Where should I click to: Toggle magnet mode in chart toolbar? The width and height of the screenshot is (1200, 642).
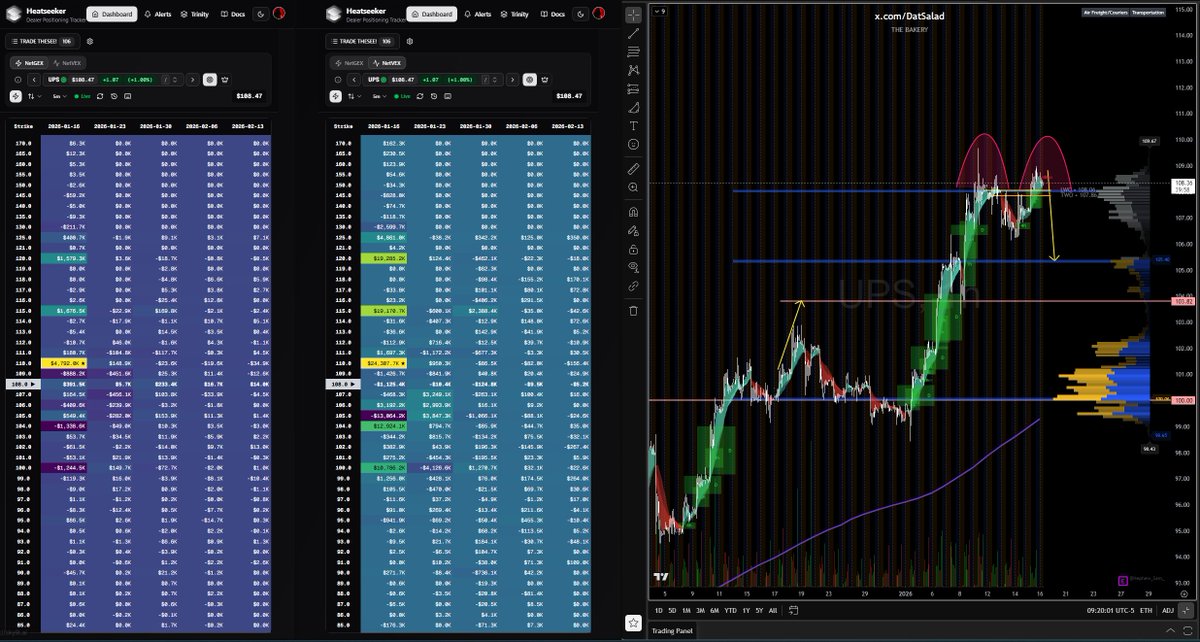click(633, 212)
